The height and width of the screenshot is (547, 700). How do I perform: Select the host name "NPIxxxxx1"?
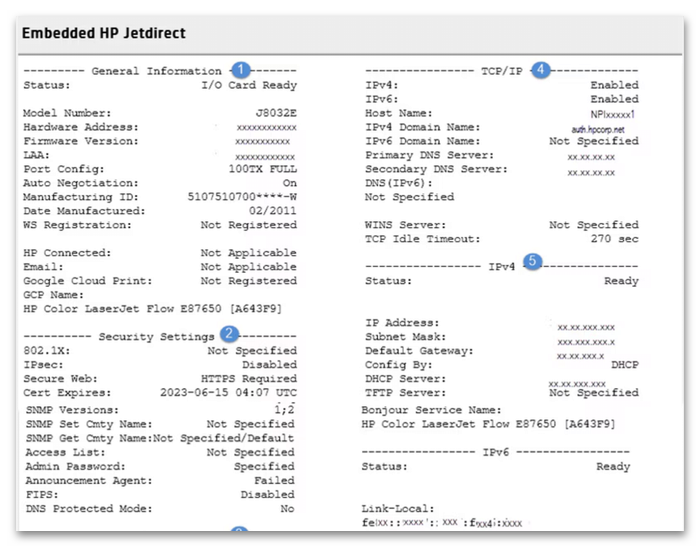612,114
